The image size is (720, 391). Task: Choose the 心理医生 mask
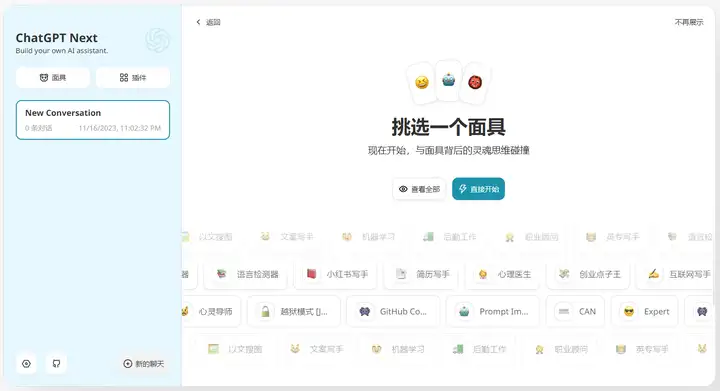503,274
